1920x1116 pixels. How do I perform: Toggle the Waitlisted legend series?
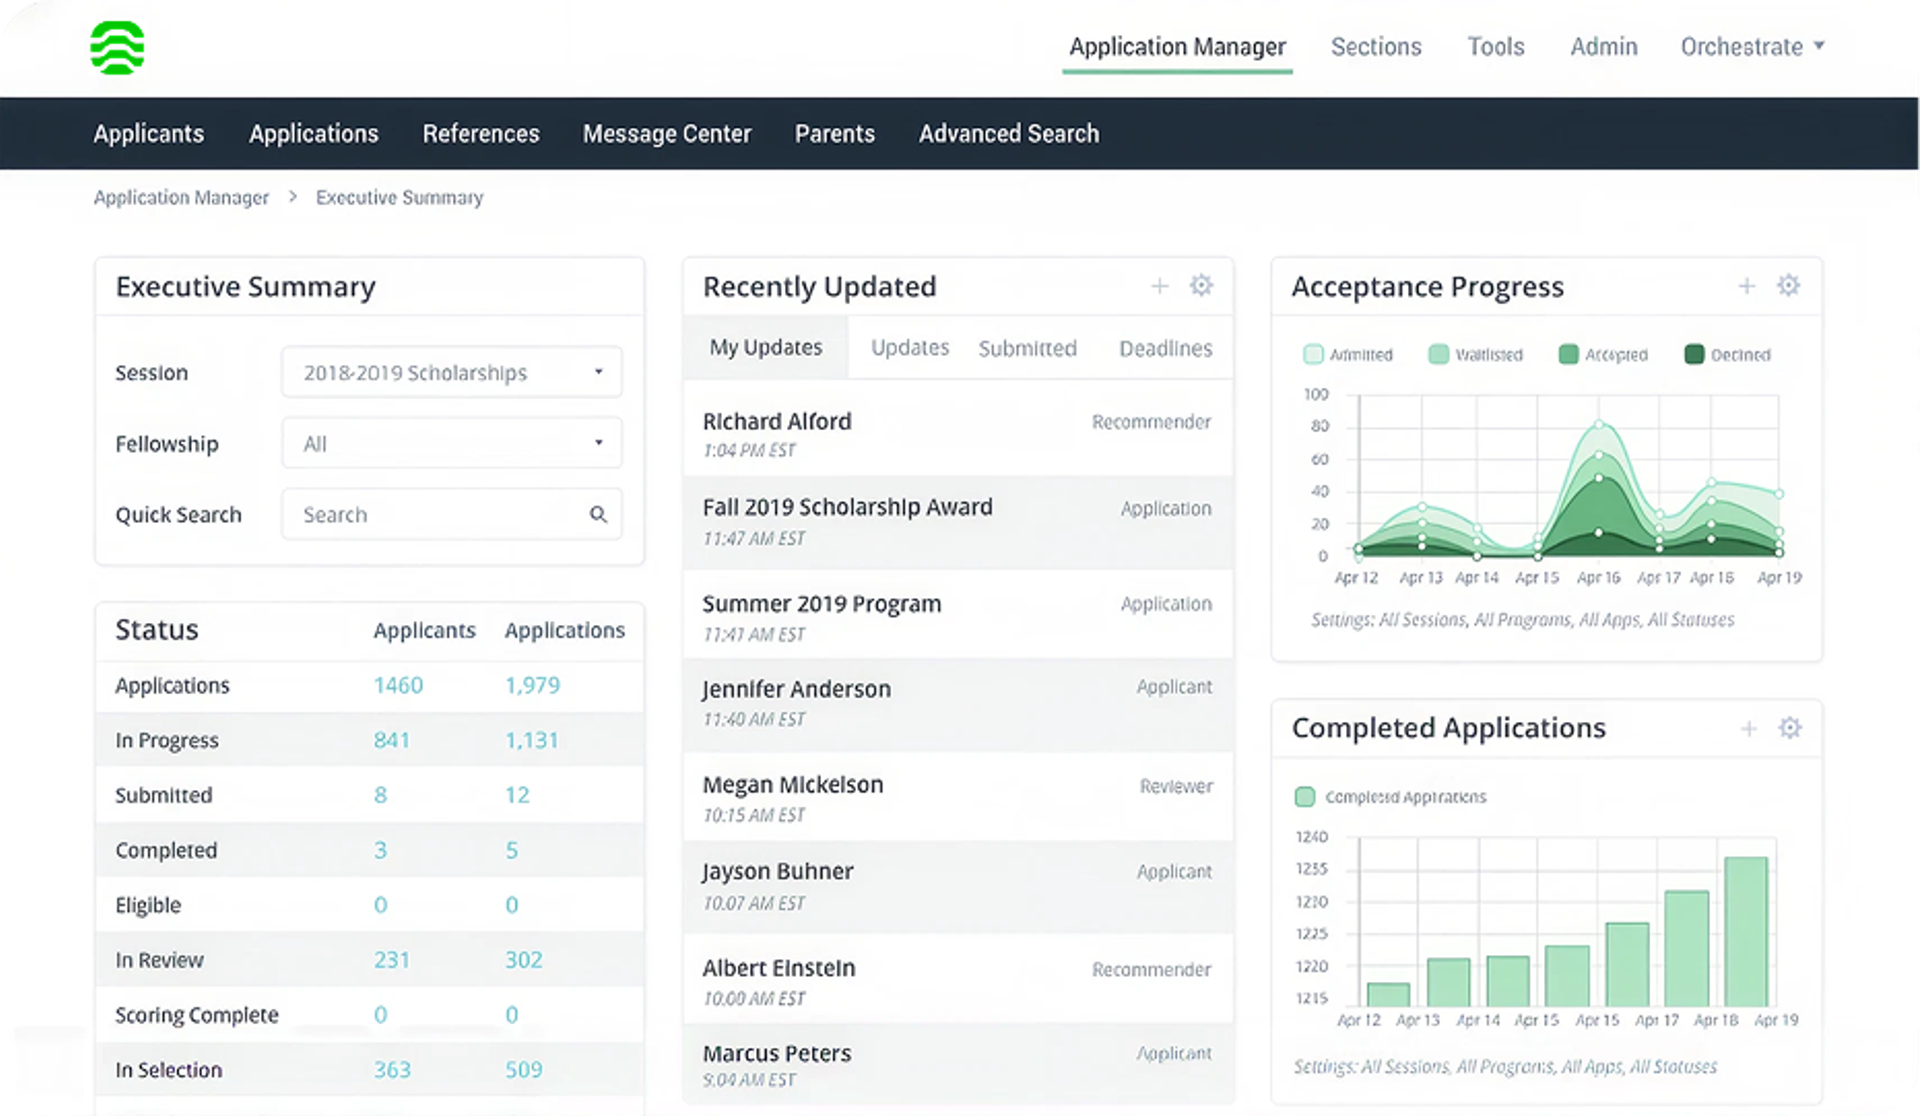tap(1475, 355)
